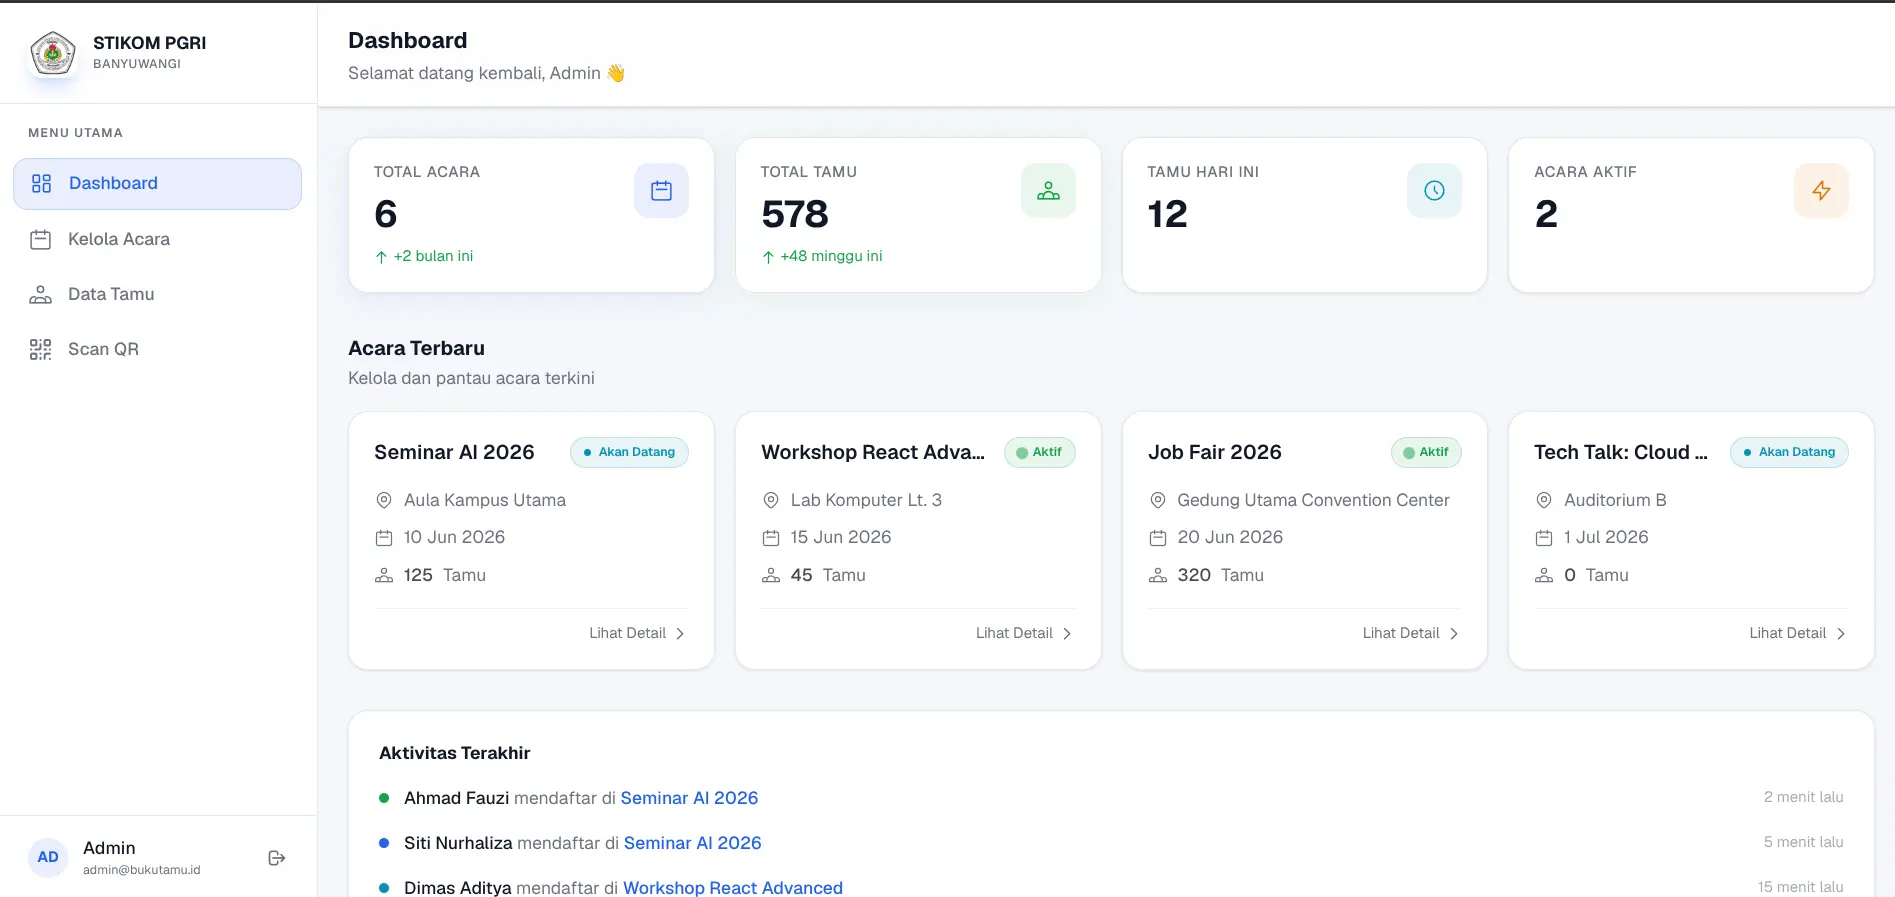Click the 'Tech Talk: Cloud ...' card title

pyautogui.click(x=1620, y=452)
